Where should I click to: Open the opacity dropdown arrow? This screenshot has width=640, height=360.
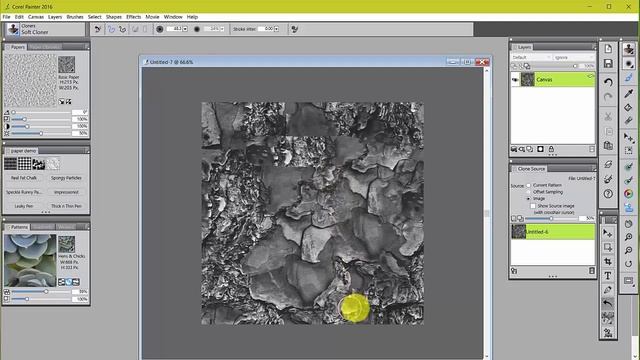click(222, 29)
